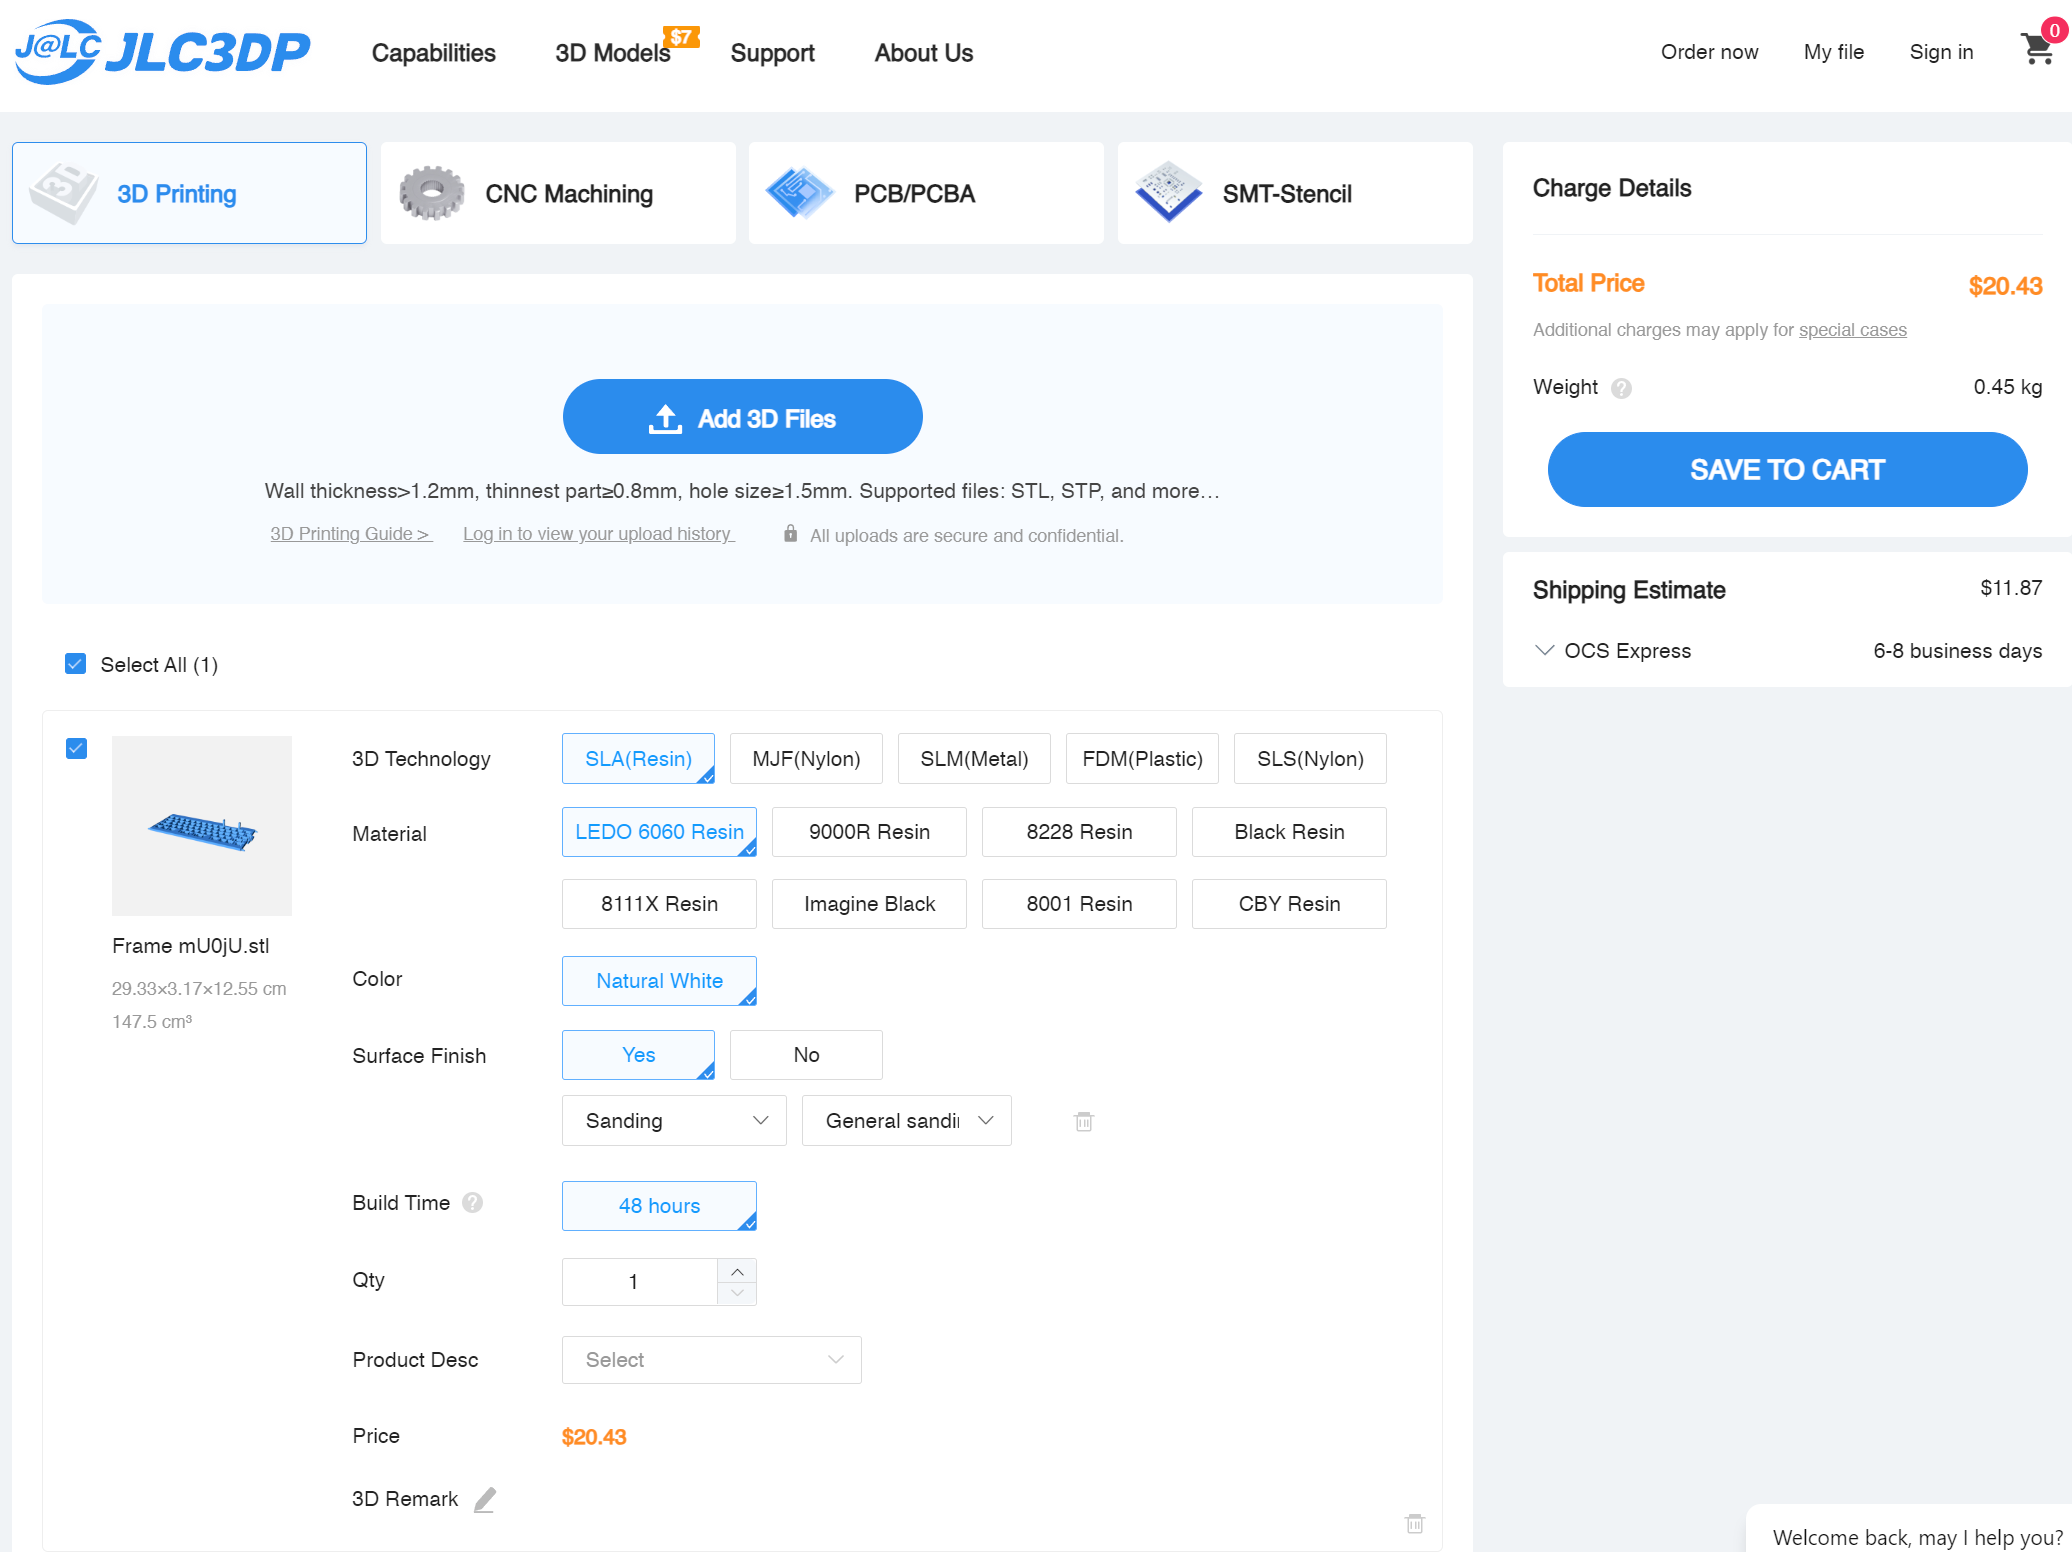The image size is (2072, 1552).
Task: Choose 8111X Resin material
Action: tap(659, 904)
